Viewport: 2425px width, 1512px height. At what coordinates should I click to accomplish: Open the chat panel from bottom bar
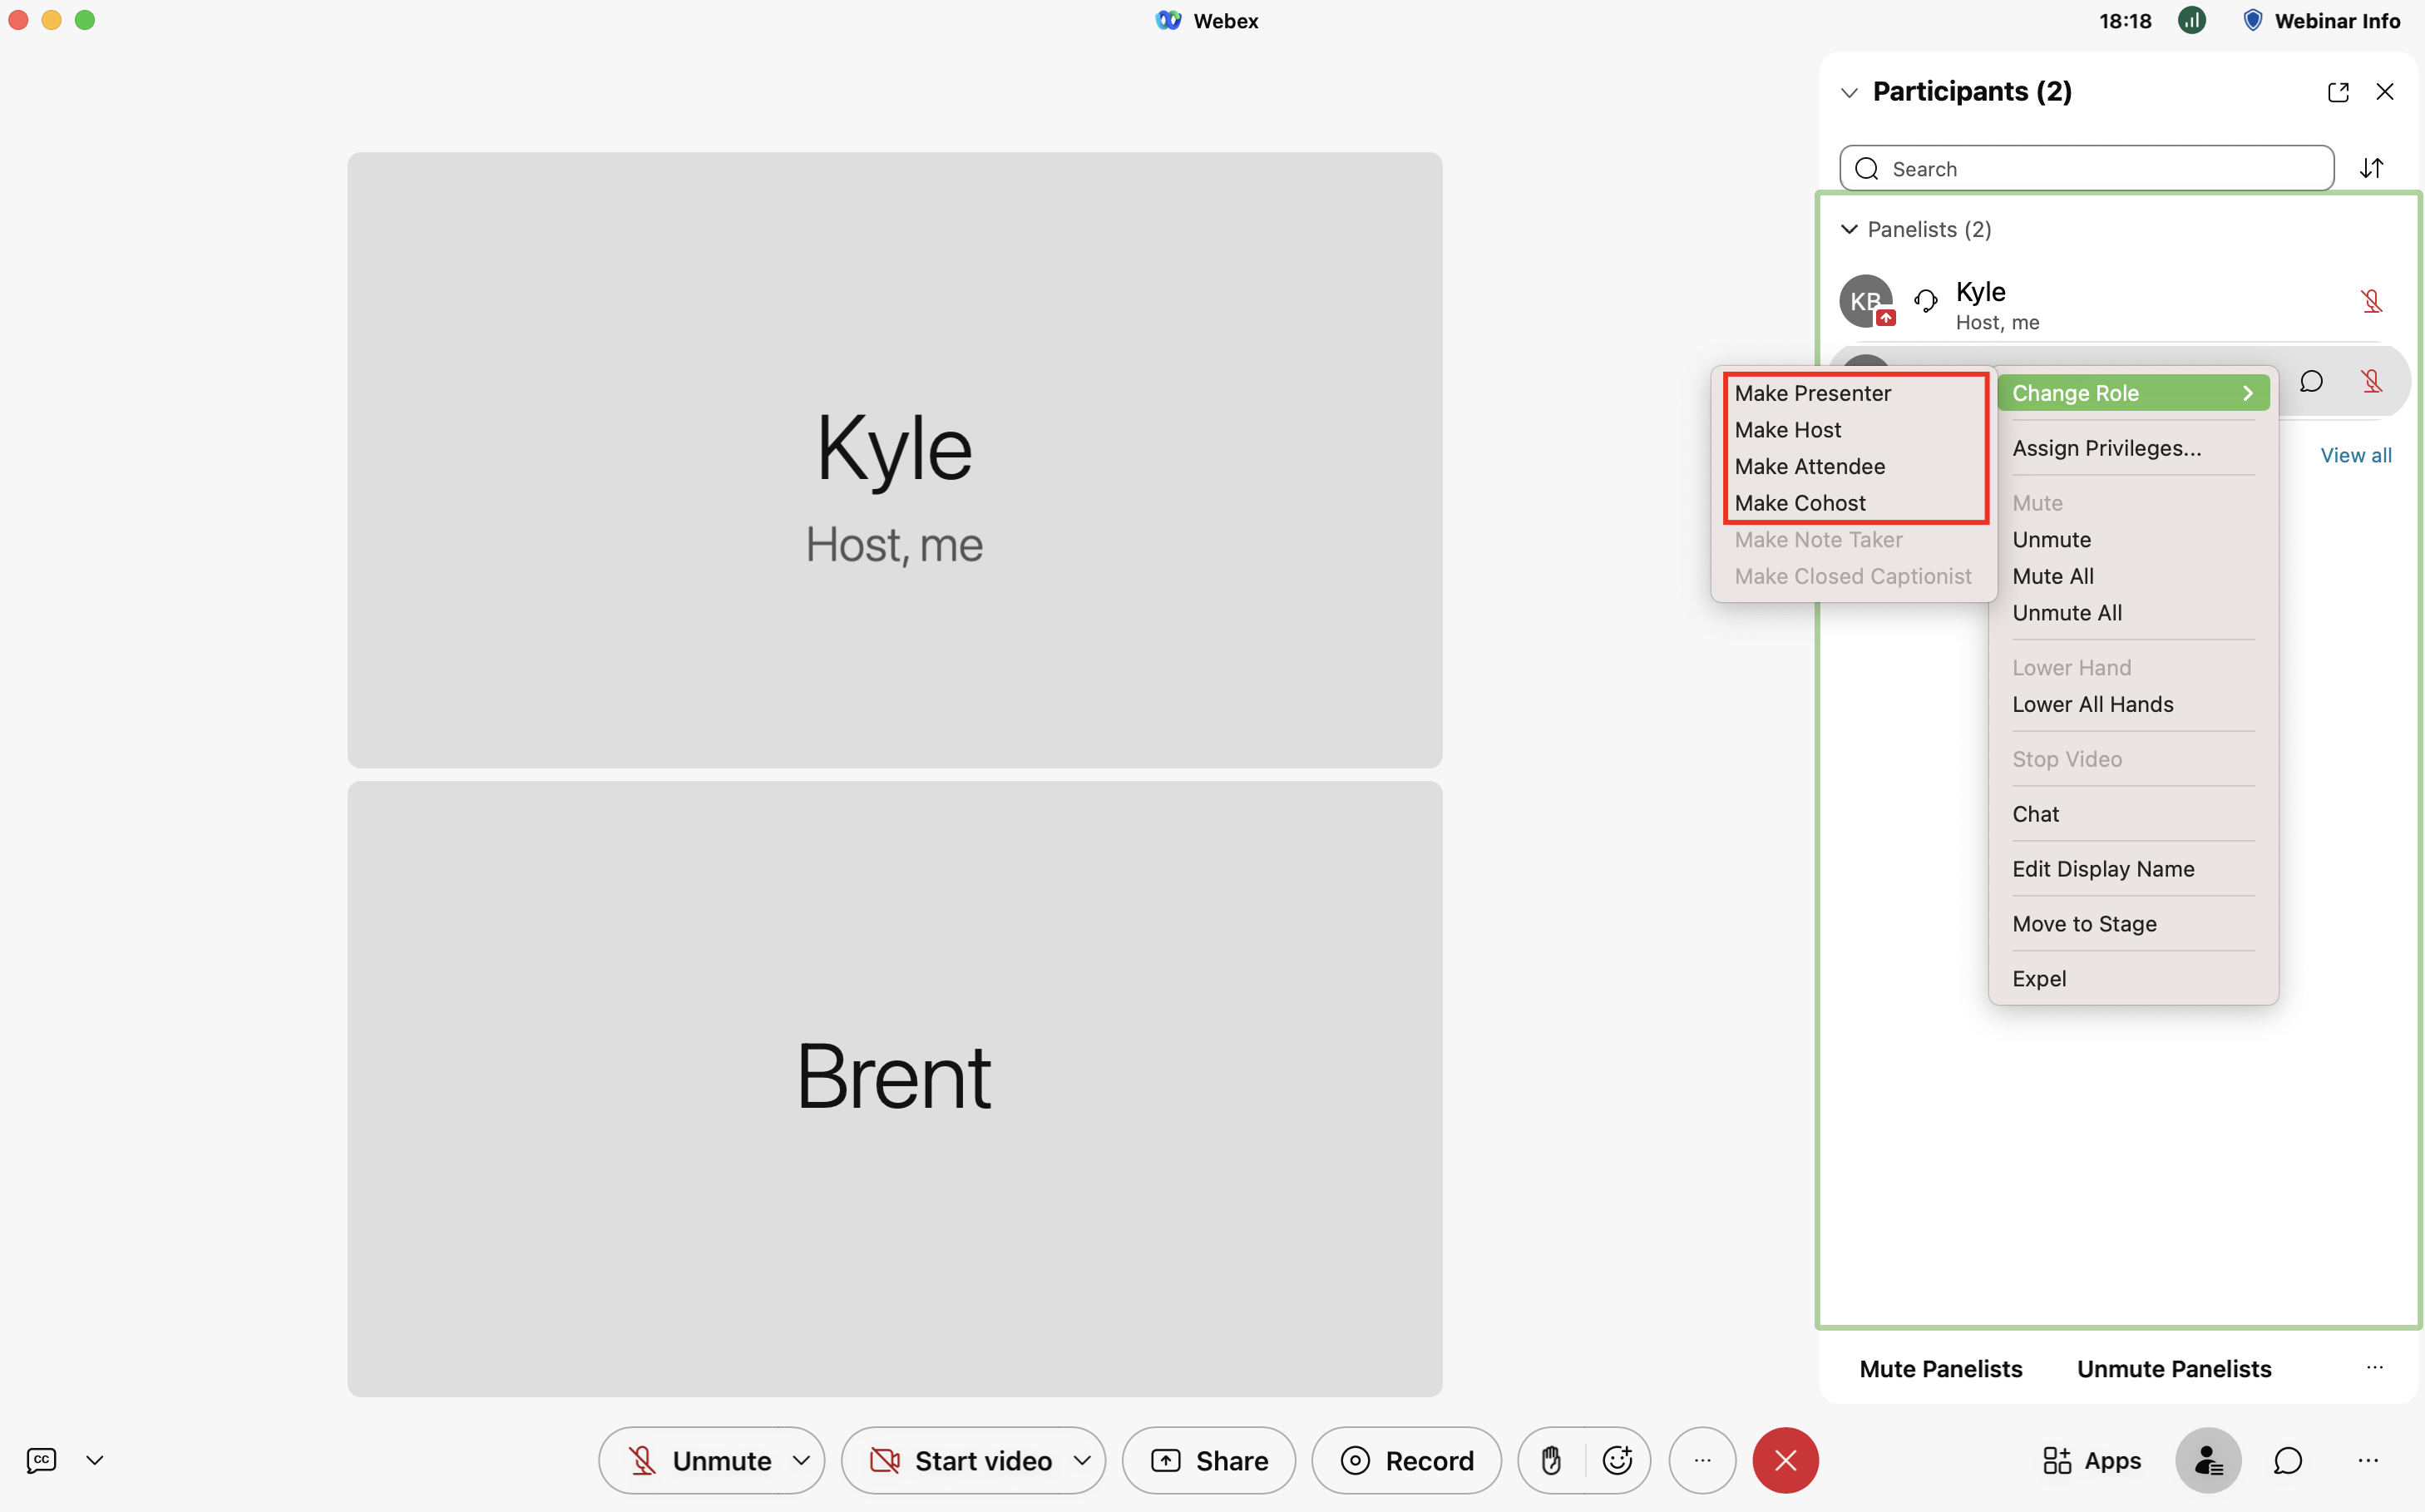point(2288,1460)
